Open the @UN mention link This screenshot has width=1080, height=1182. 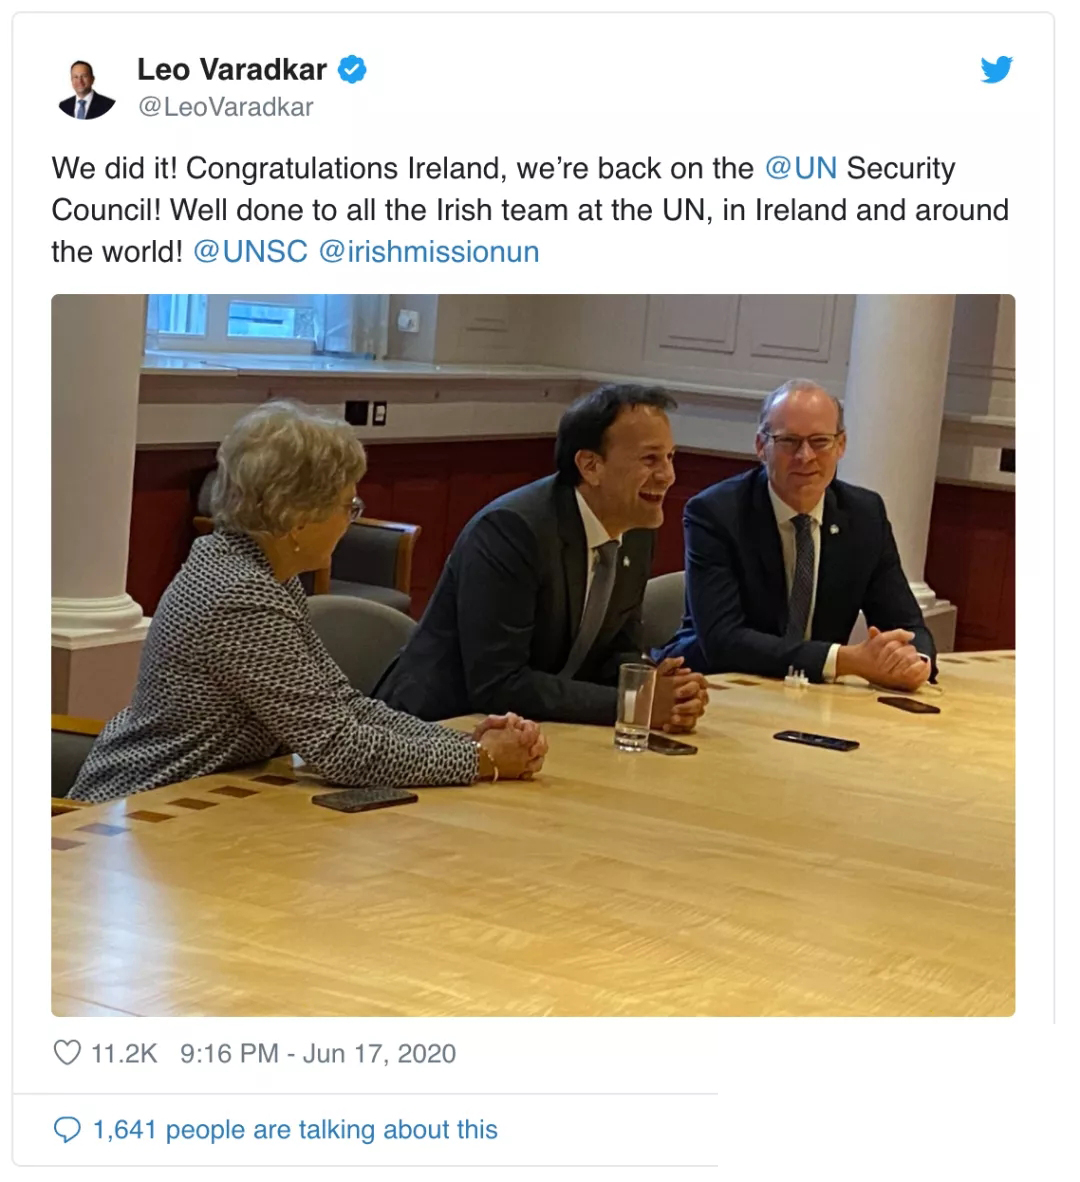click(x=800, y=168)
